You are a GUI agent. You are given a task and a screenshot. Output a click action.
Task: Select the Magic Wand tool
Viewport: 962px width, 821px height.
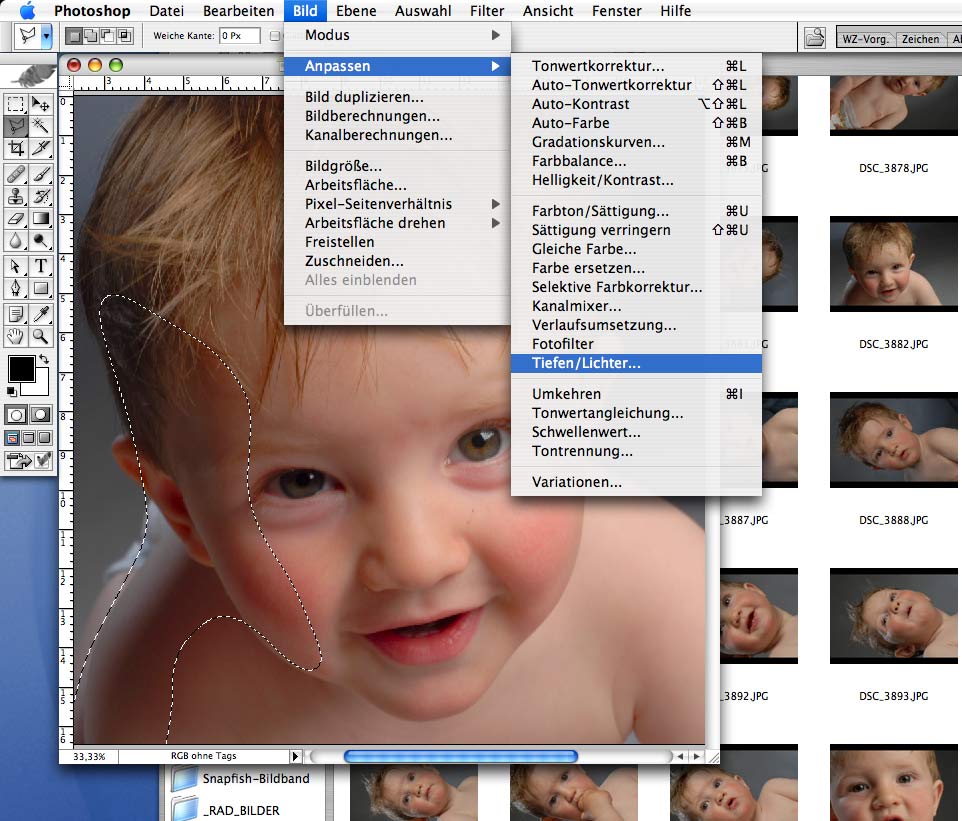(41, 126)
